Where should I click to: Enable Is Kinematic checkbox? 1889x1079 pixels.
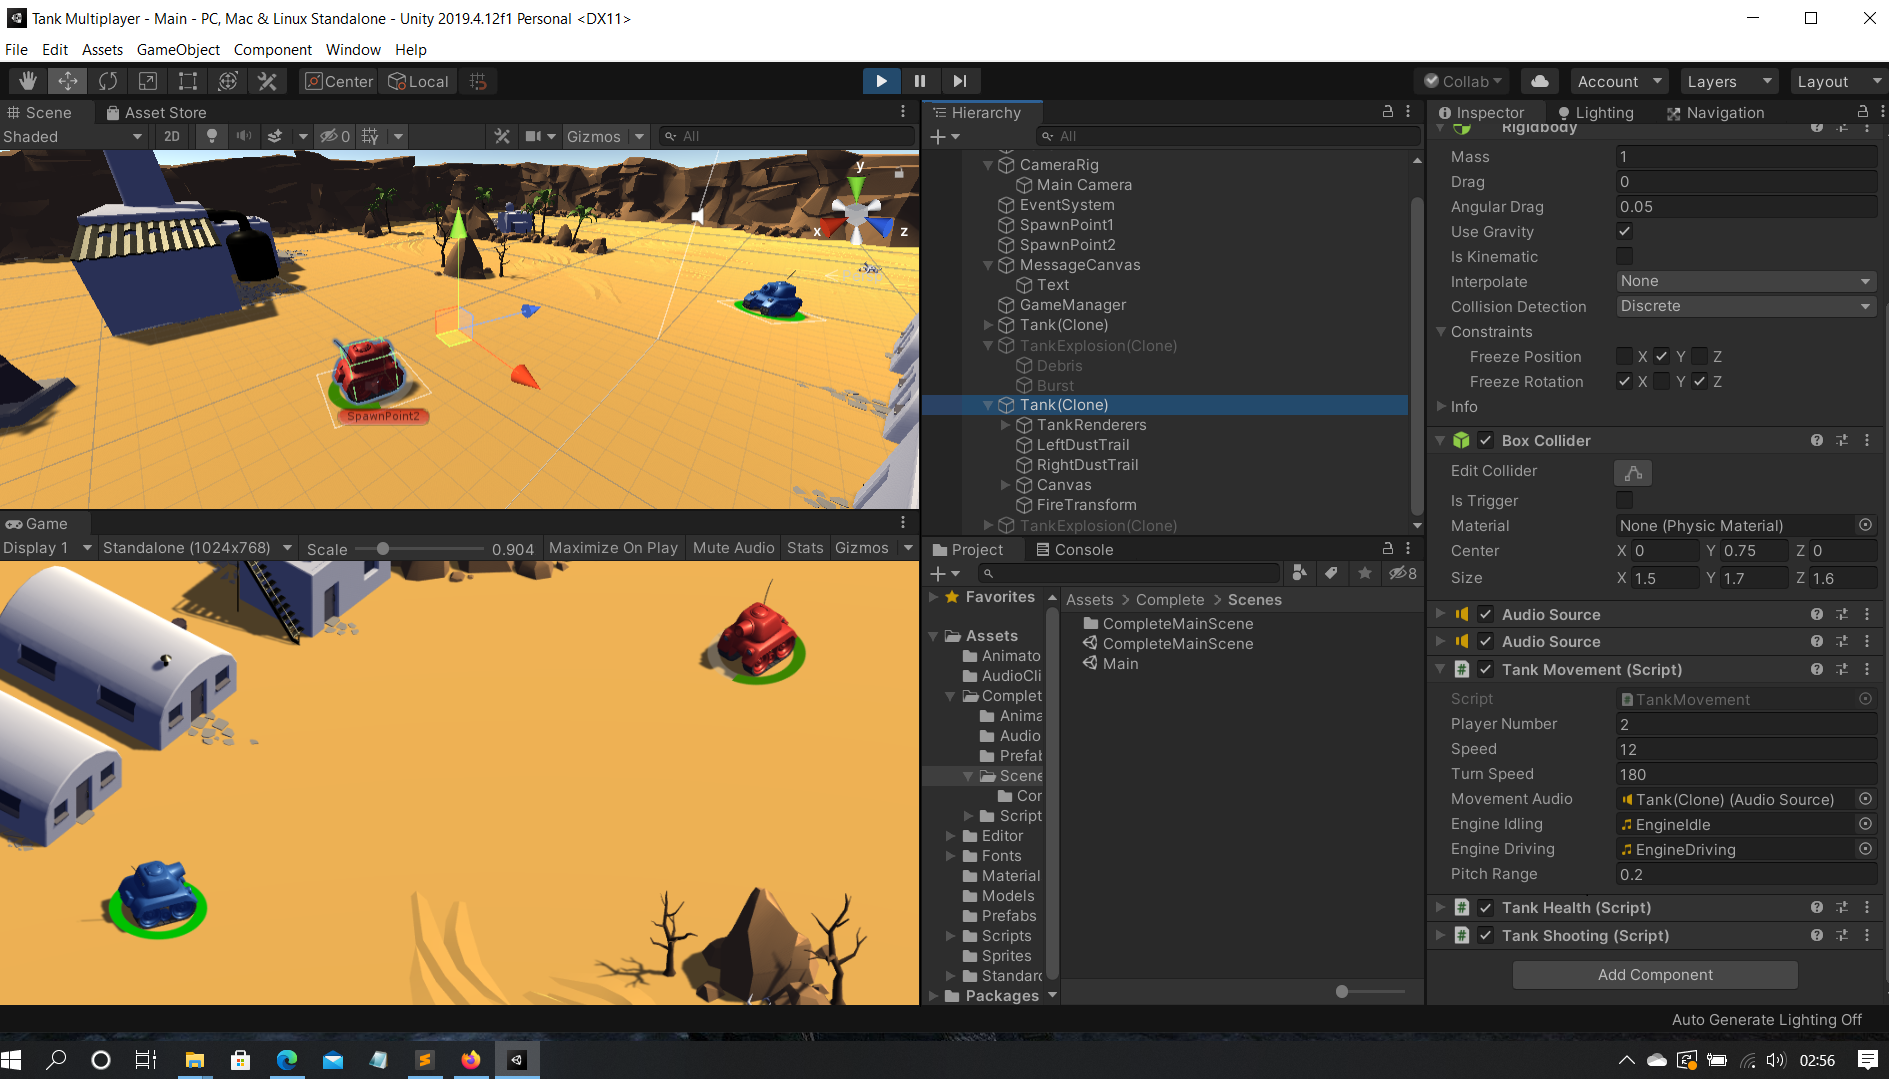coord(1625,257)
